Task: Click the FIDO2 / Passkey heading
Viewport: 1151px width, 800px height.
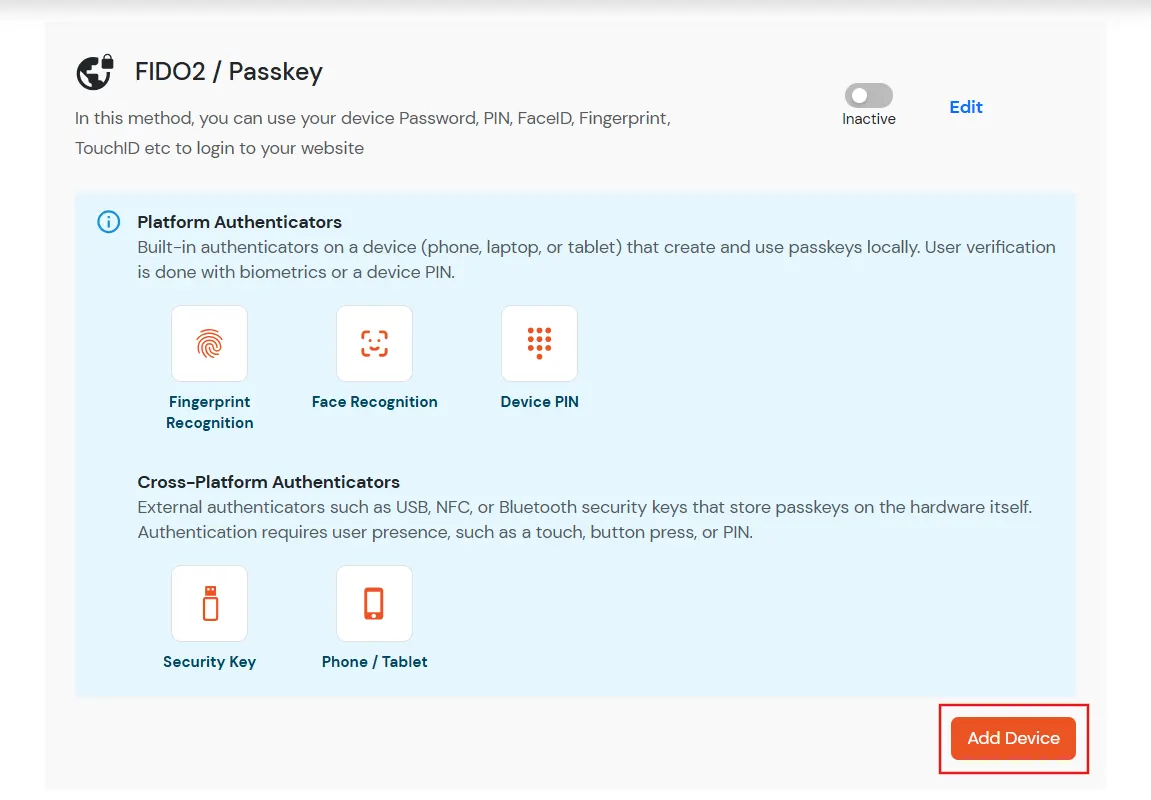Action: pyautogui.click(x=229, y=72)
